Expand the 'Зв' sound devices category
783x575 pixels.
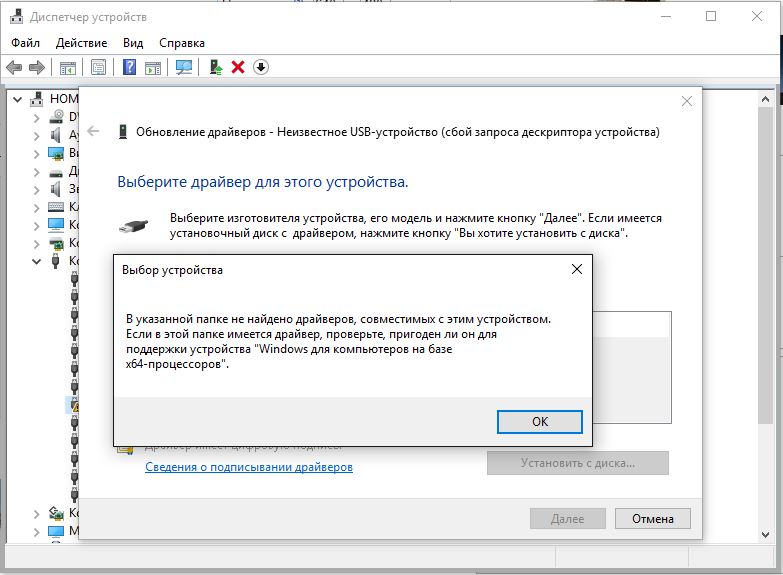[36, 189]
